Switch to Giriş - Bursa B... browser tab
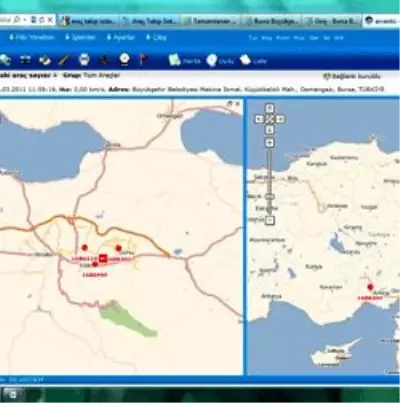 332,21
